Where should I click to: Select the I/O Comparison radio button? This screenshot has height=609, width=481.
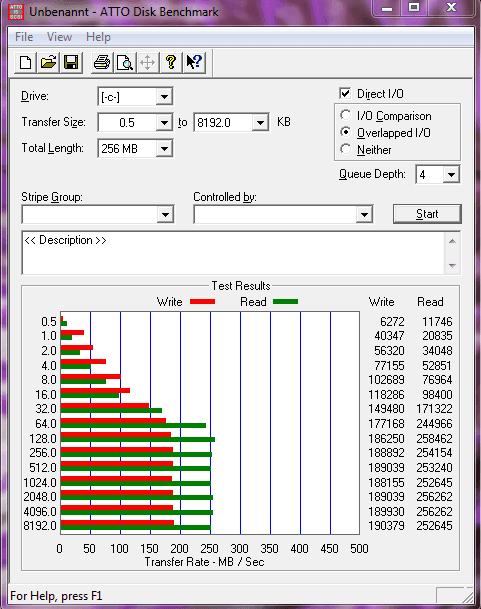[x=345, y=115]
